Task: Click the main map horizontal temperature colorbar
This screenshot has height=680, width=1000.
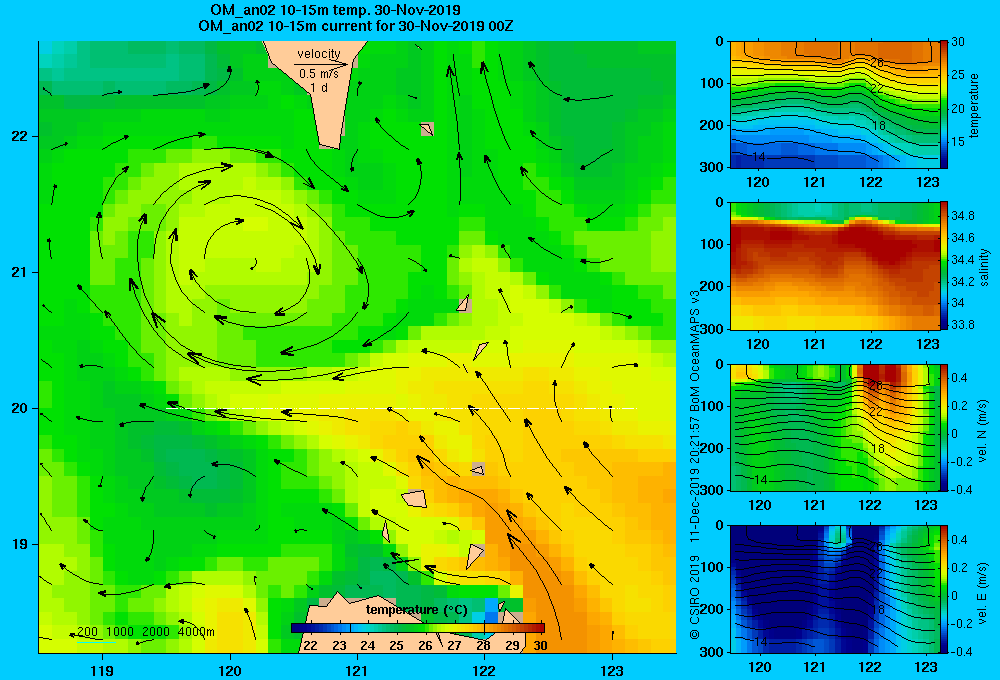Action: 418,628
